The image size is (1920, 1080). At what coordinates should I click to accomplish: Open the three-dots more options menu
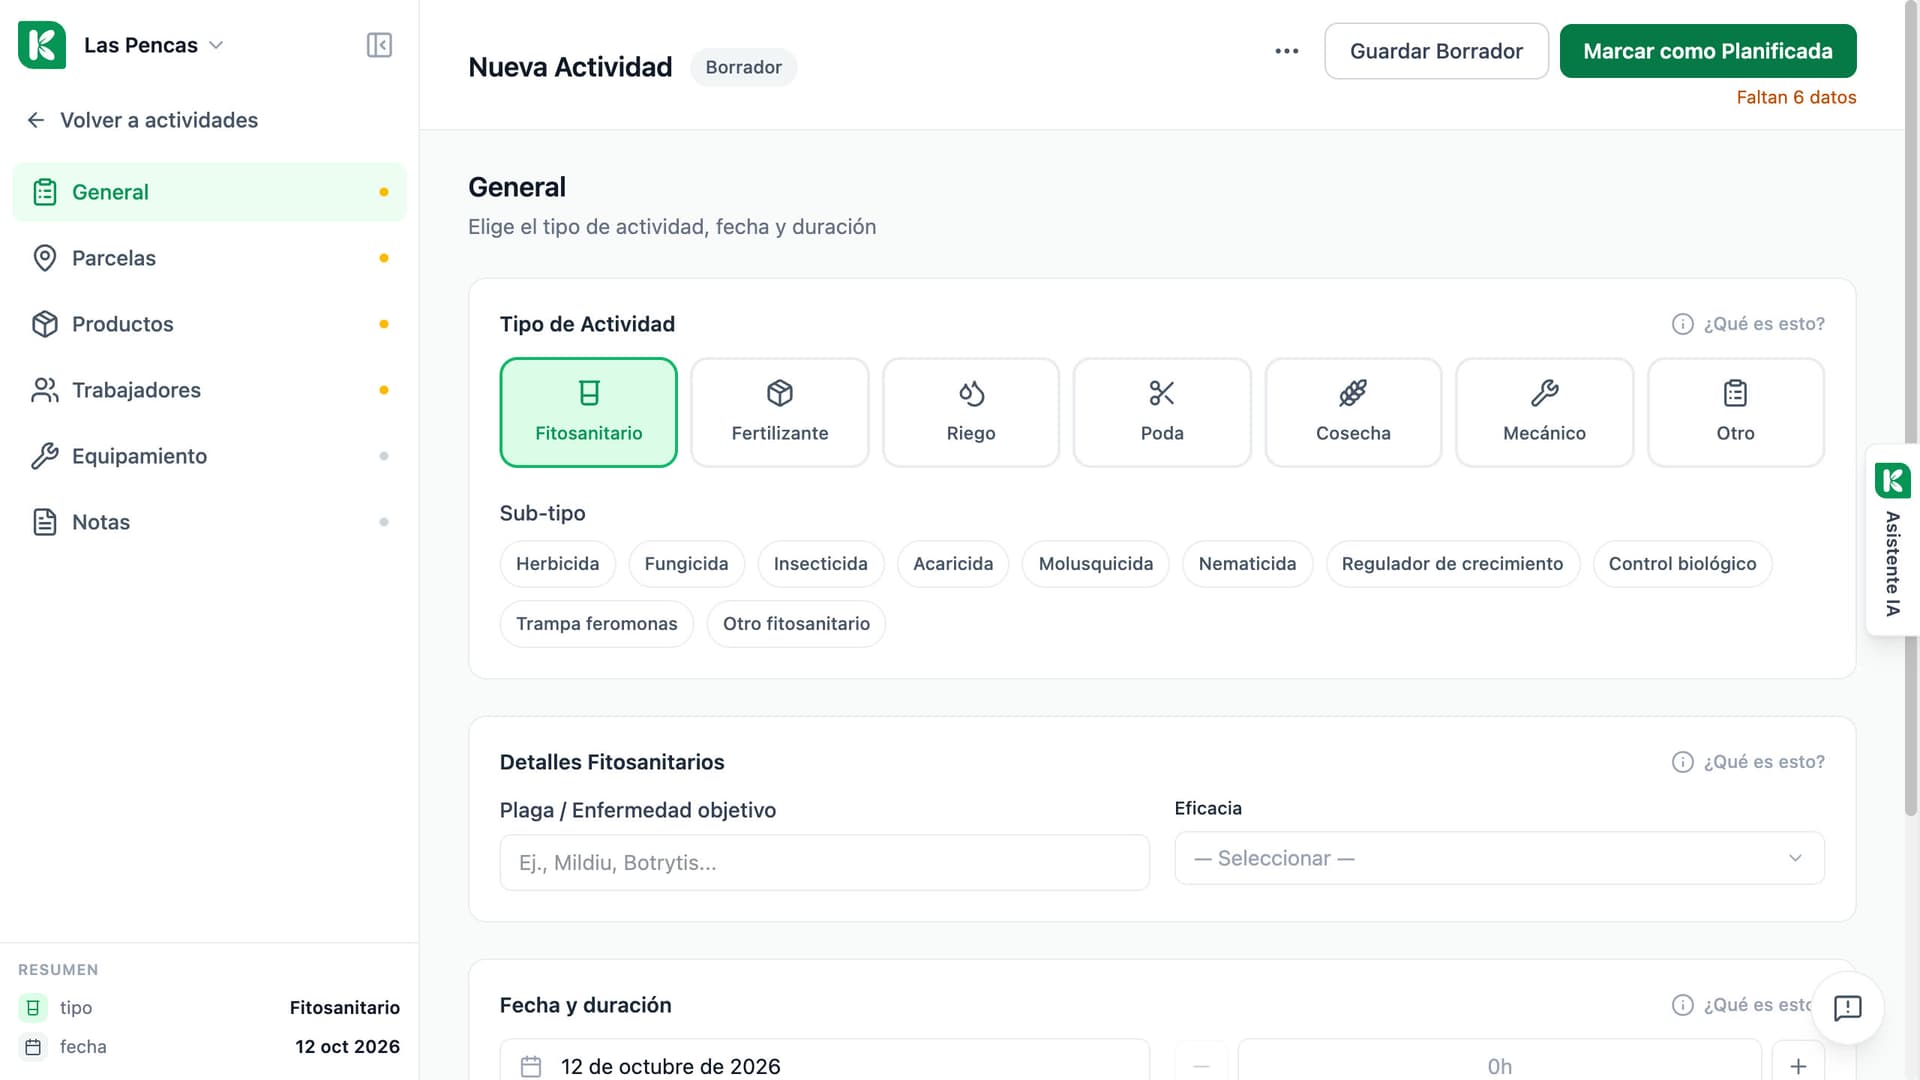tap(1287, 51)
